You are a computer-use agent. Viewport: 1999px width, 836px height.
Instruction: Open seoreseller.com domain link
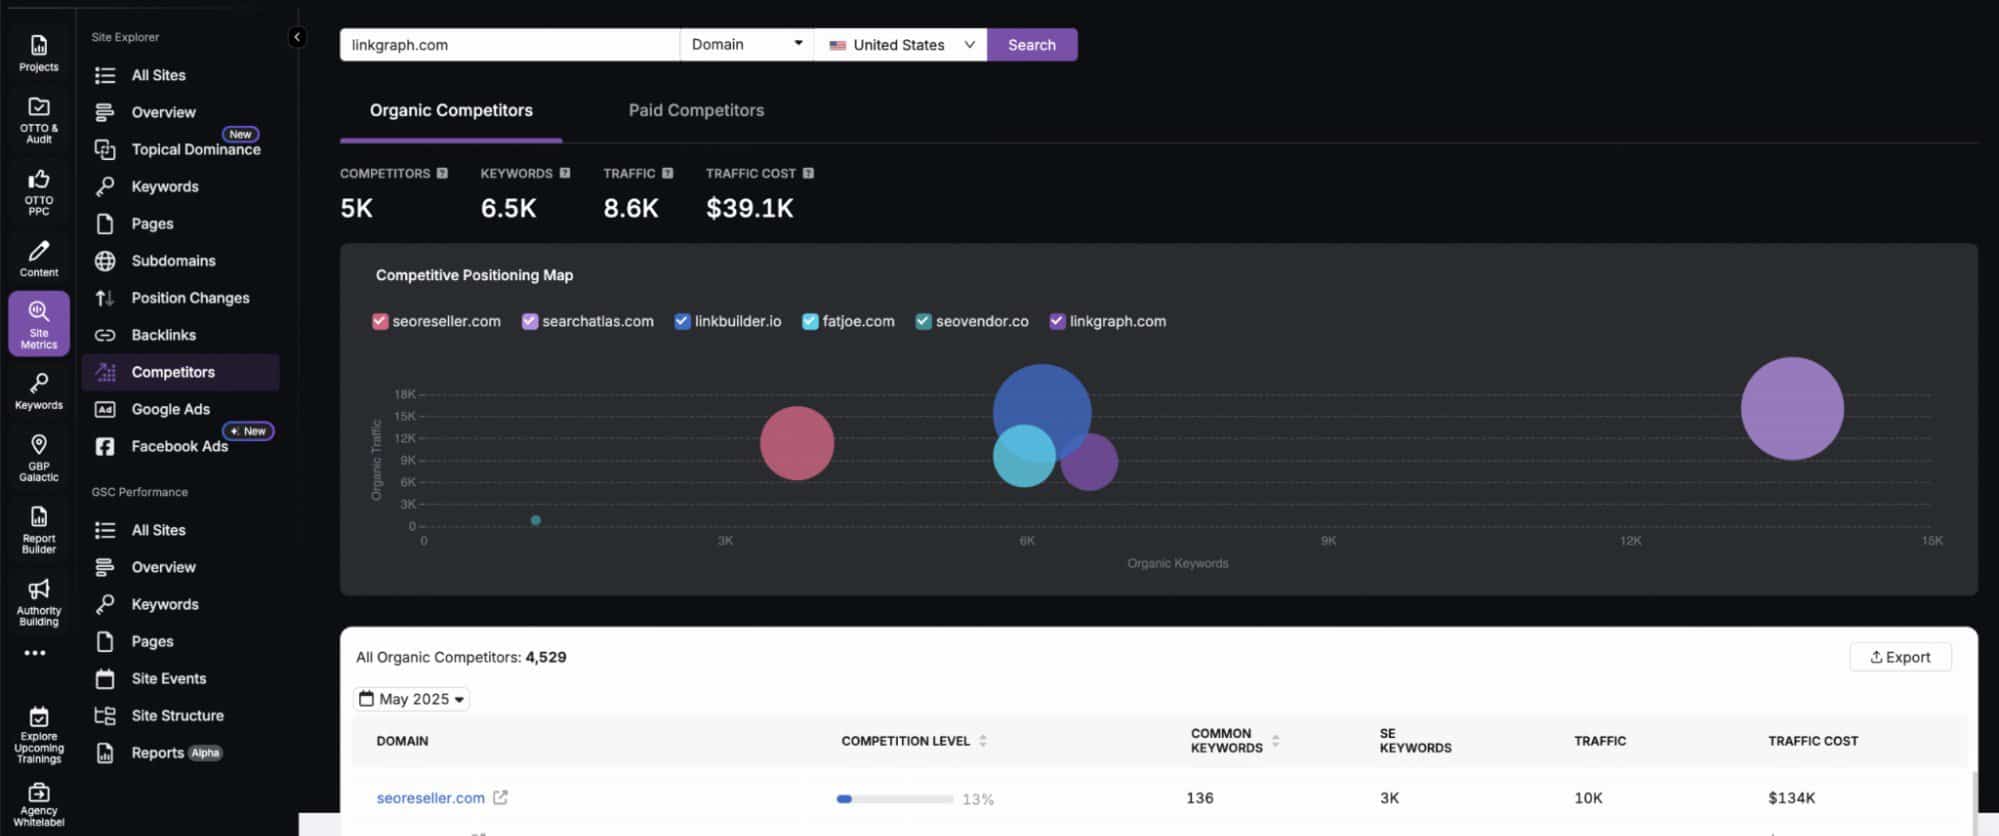point(430,797)
